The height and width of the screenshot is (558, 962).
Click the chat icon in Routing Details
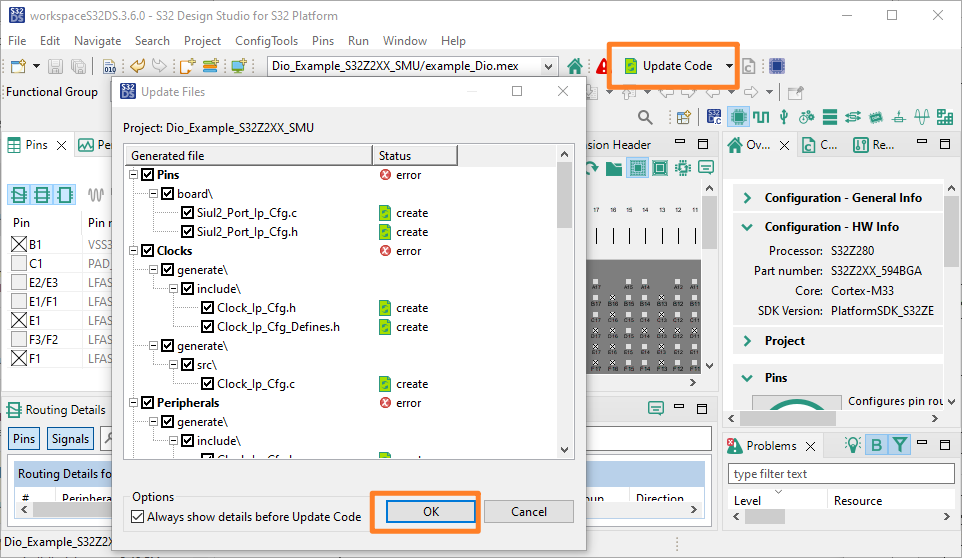click(656, 409)
